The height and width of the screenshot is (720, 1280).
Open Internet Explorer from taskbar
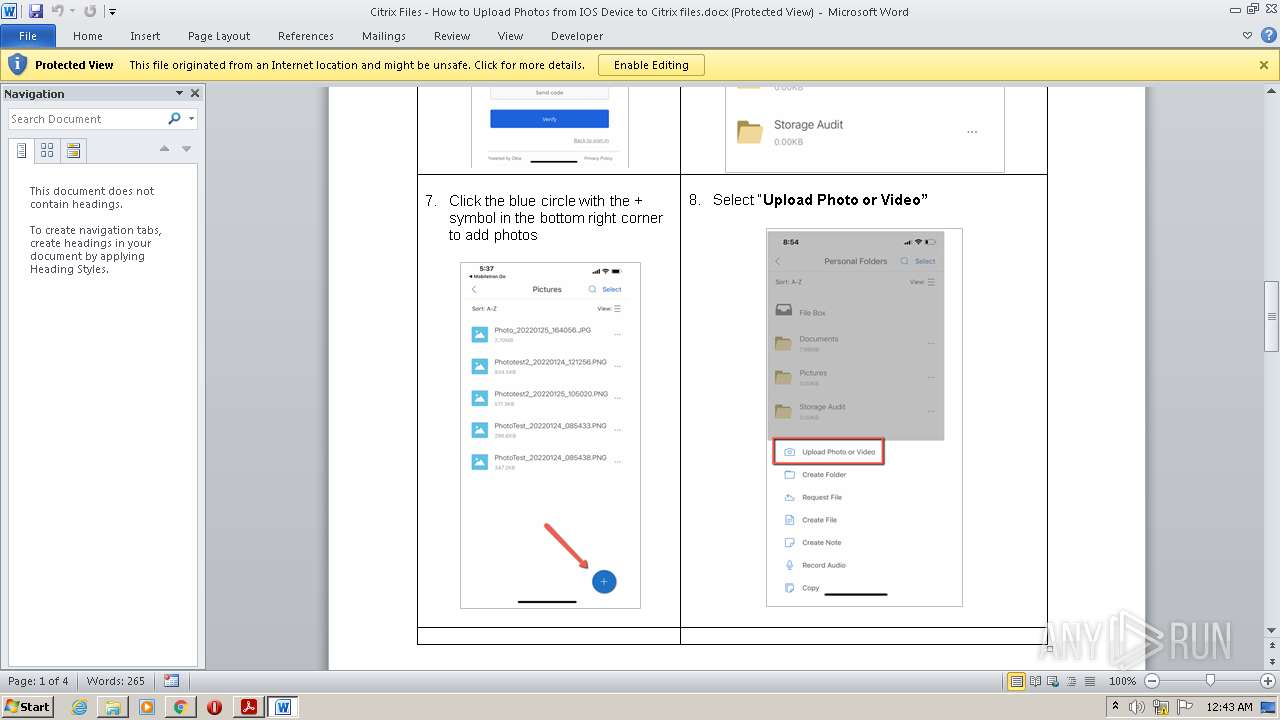(80, 707)
